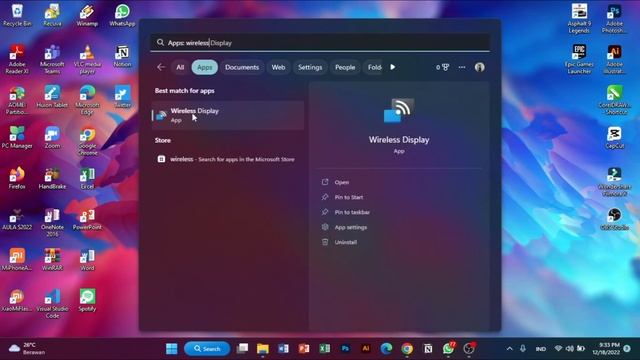Switch to Web filter tab

(278, 67)
